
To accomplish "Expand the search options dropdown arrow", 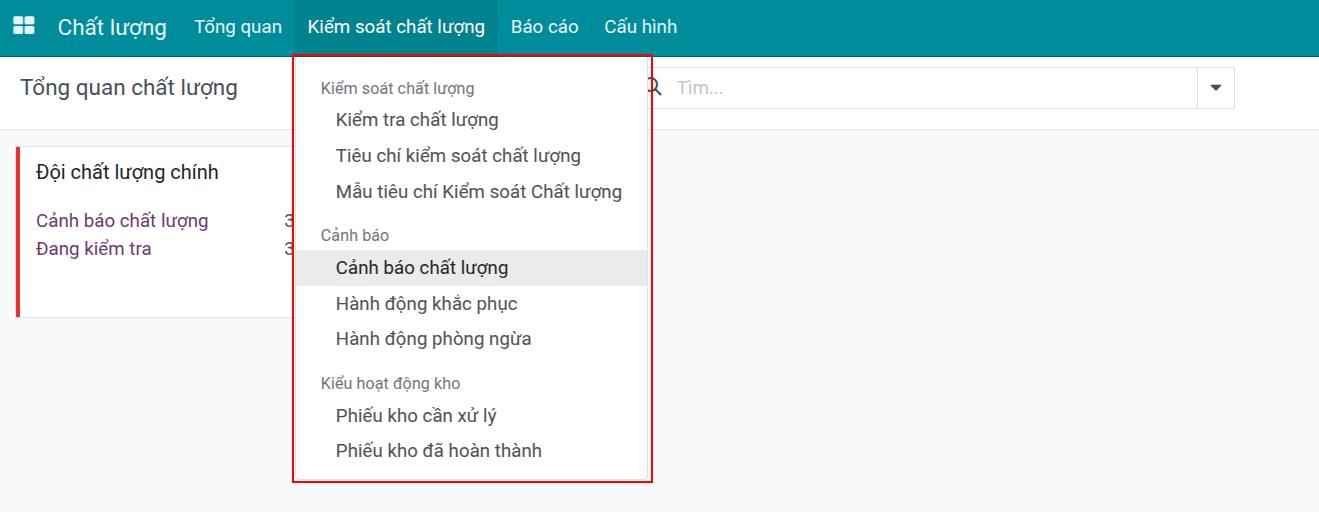I will 1216,88.
